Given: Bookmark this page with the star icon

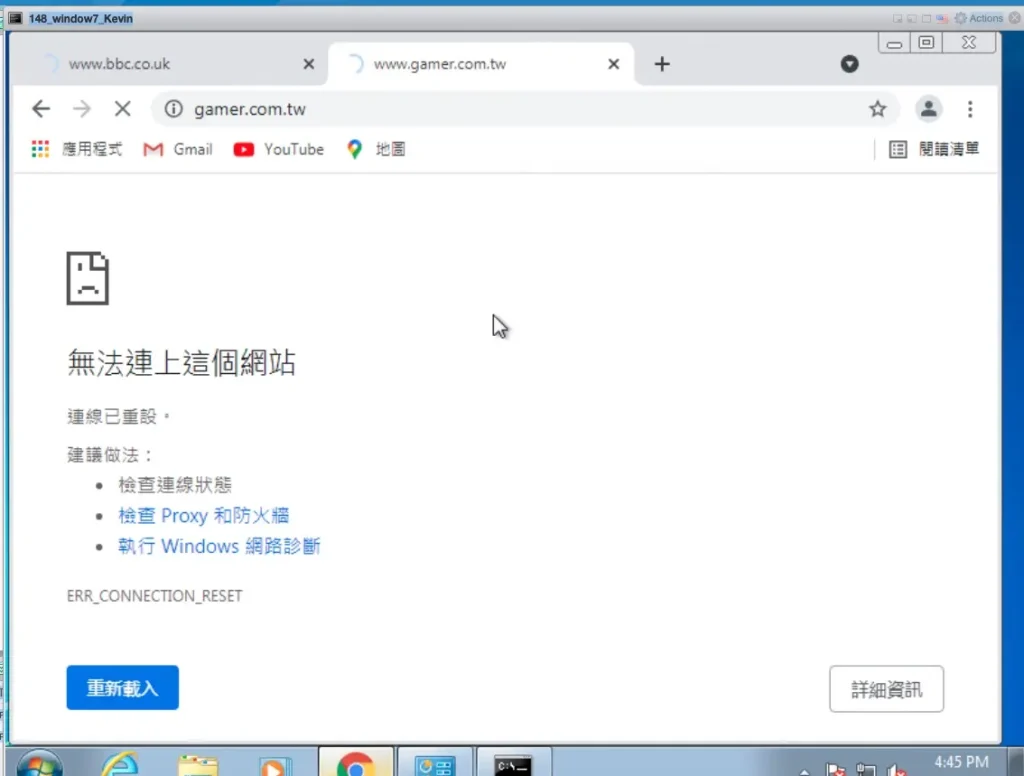Looking at the screenshot, I should pos(877,109).
